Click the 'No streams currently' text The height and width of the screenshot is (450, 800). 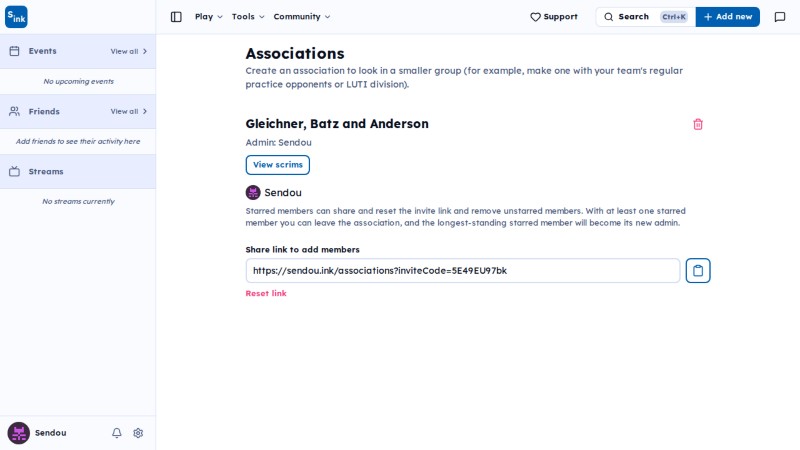click(x=79, y=202)
